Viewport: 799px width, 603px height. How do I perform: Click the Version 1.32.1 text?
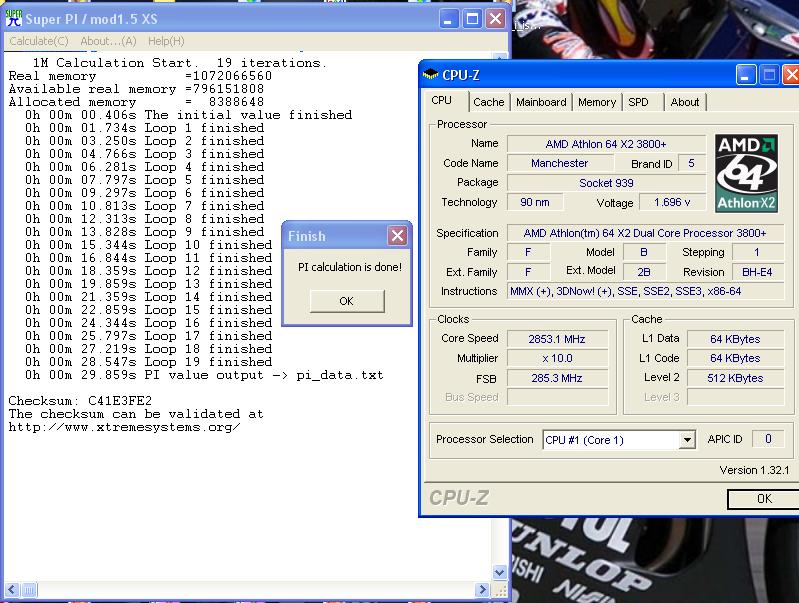(754, 470)
